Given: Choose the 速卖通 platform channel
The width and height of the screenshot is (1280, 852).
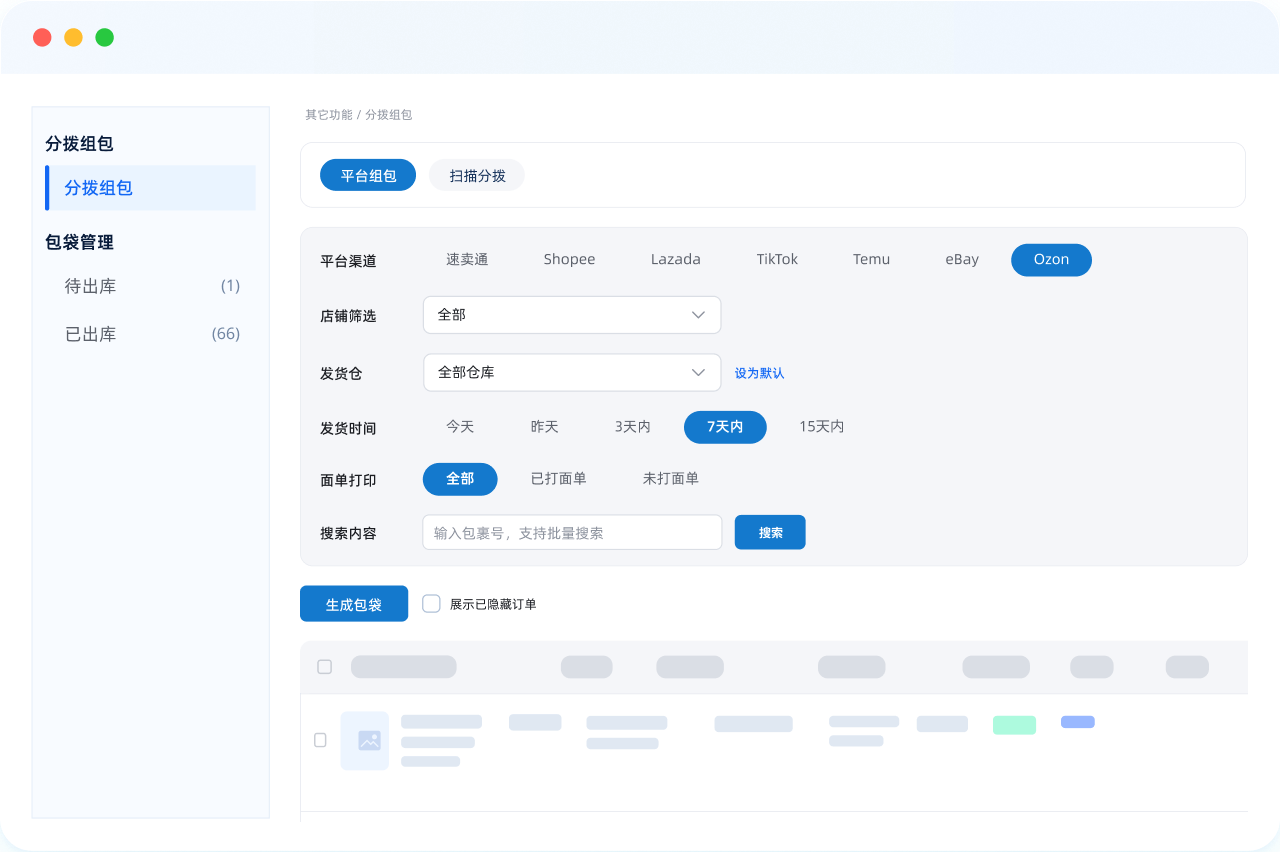Looking at the screenshot, I should [467, 260].
